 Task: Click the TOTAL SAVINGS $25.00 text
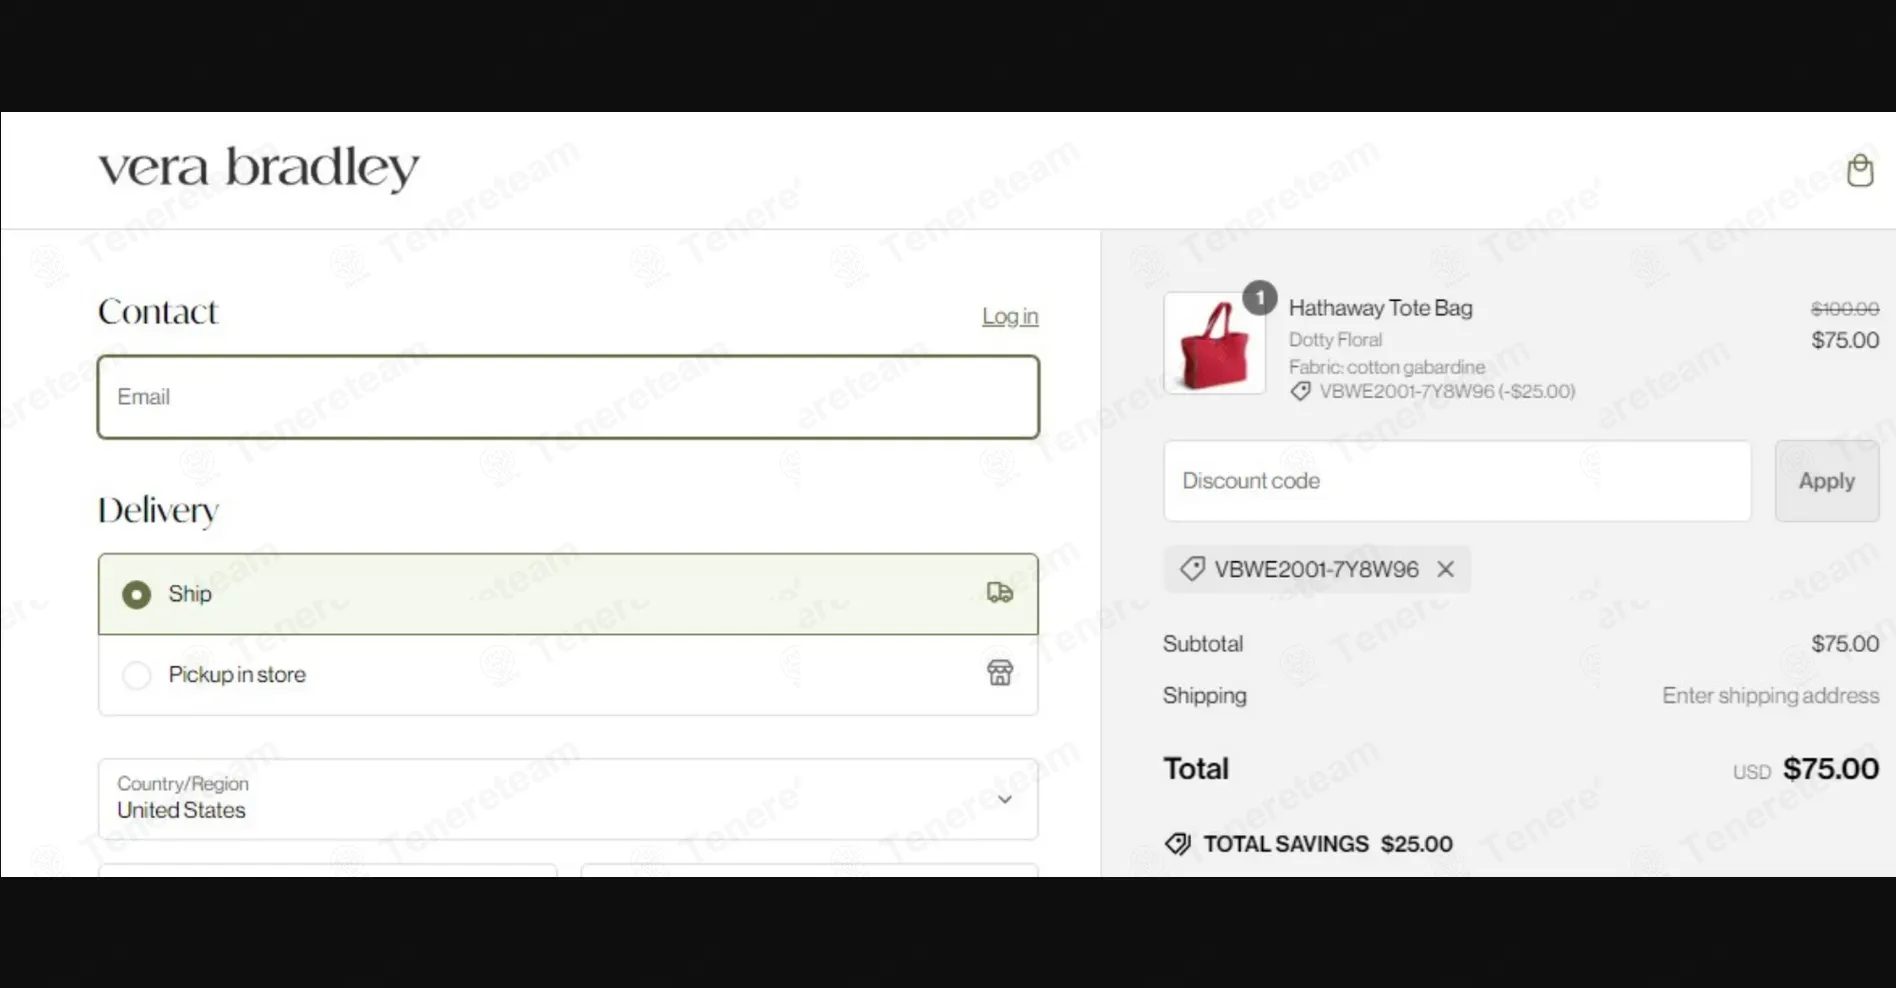1327,844
